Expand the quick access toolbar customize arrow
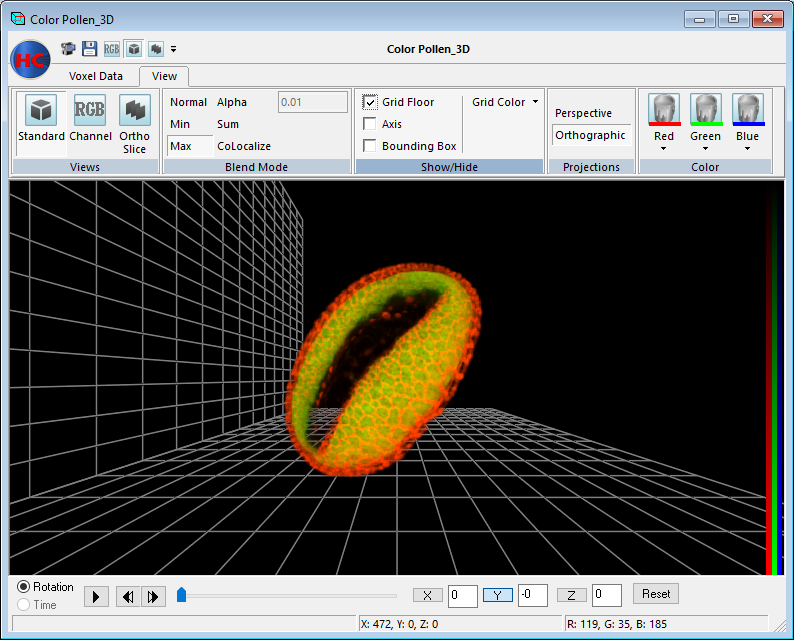Image resolution: width=794 pixels, height=640 pixels. (174, 48)
